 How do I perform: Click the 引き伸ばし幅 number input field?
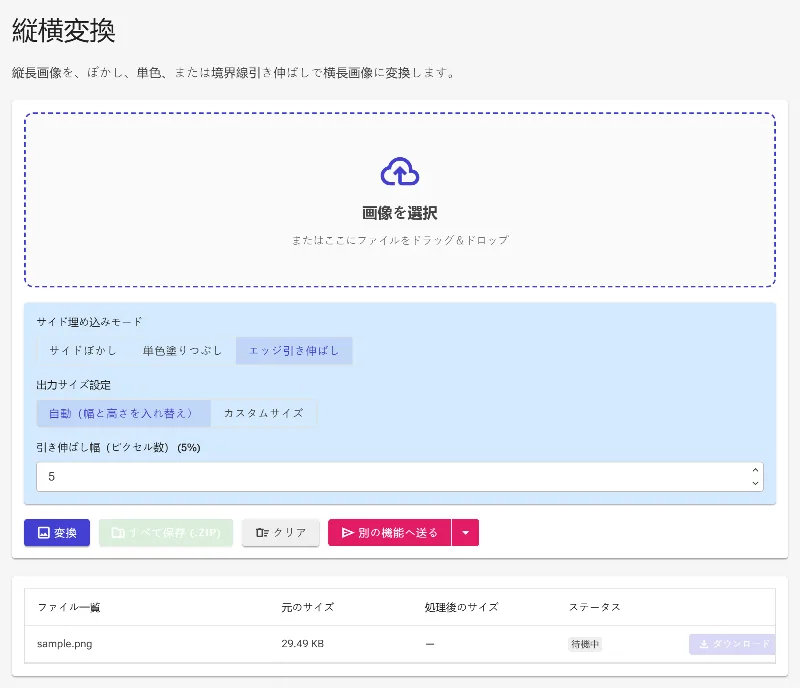pos(400,477)
